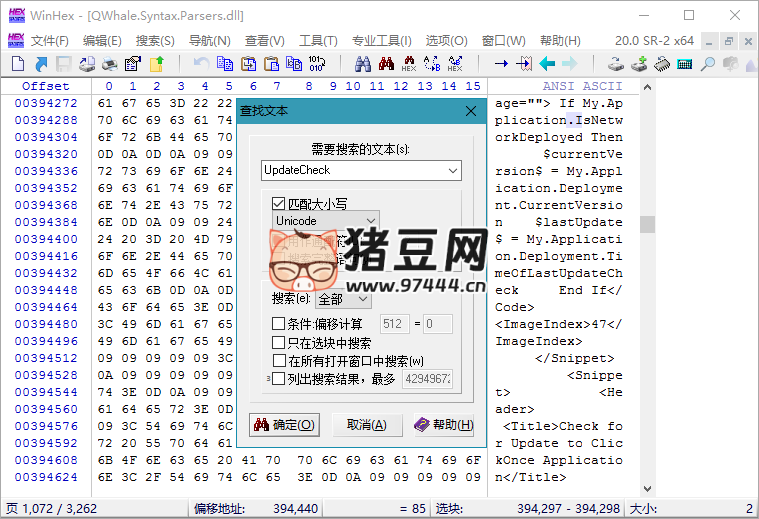
Task: Click the vertical scrollbar thumb
Action: tap(647, 225)
